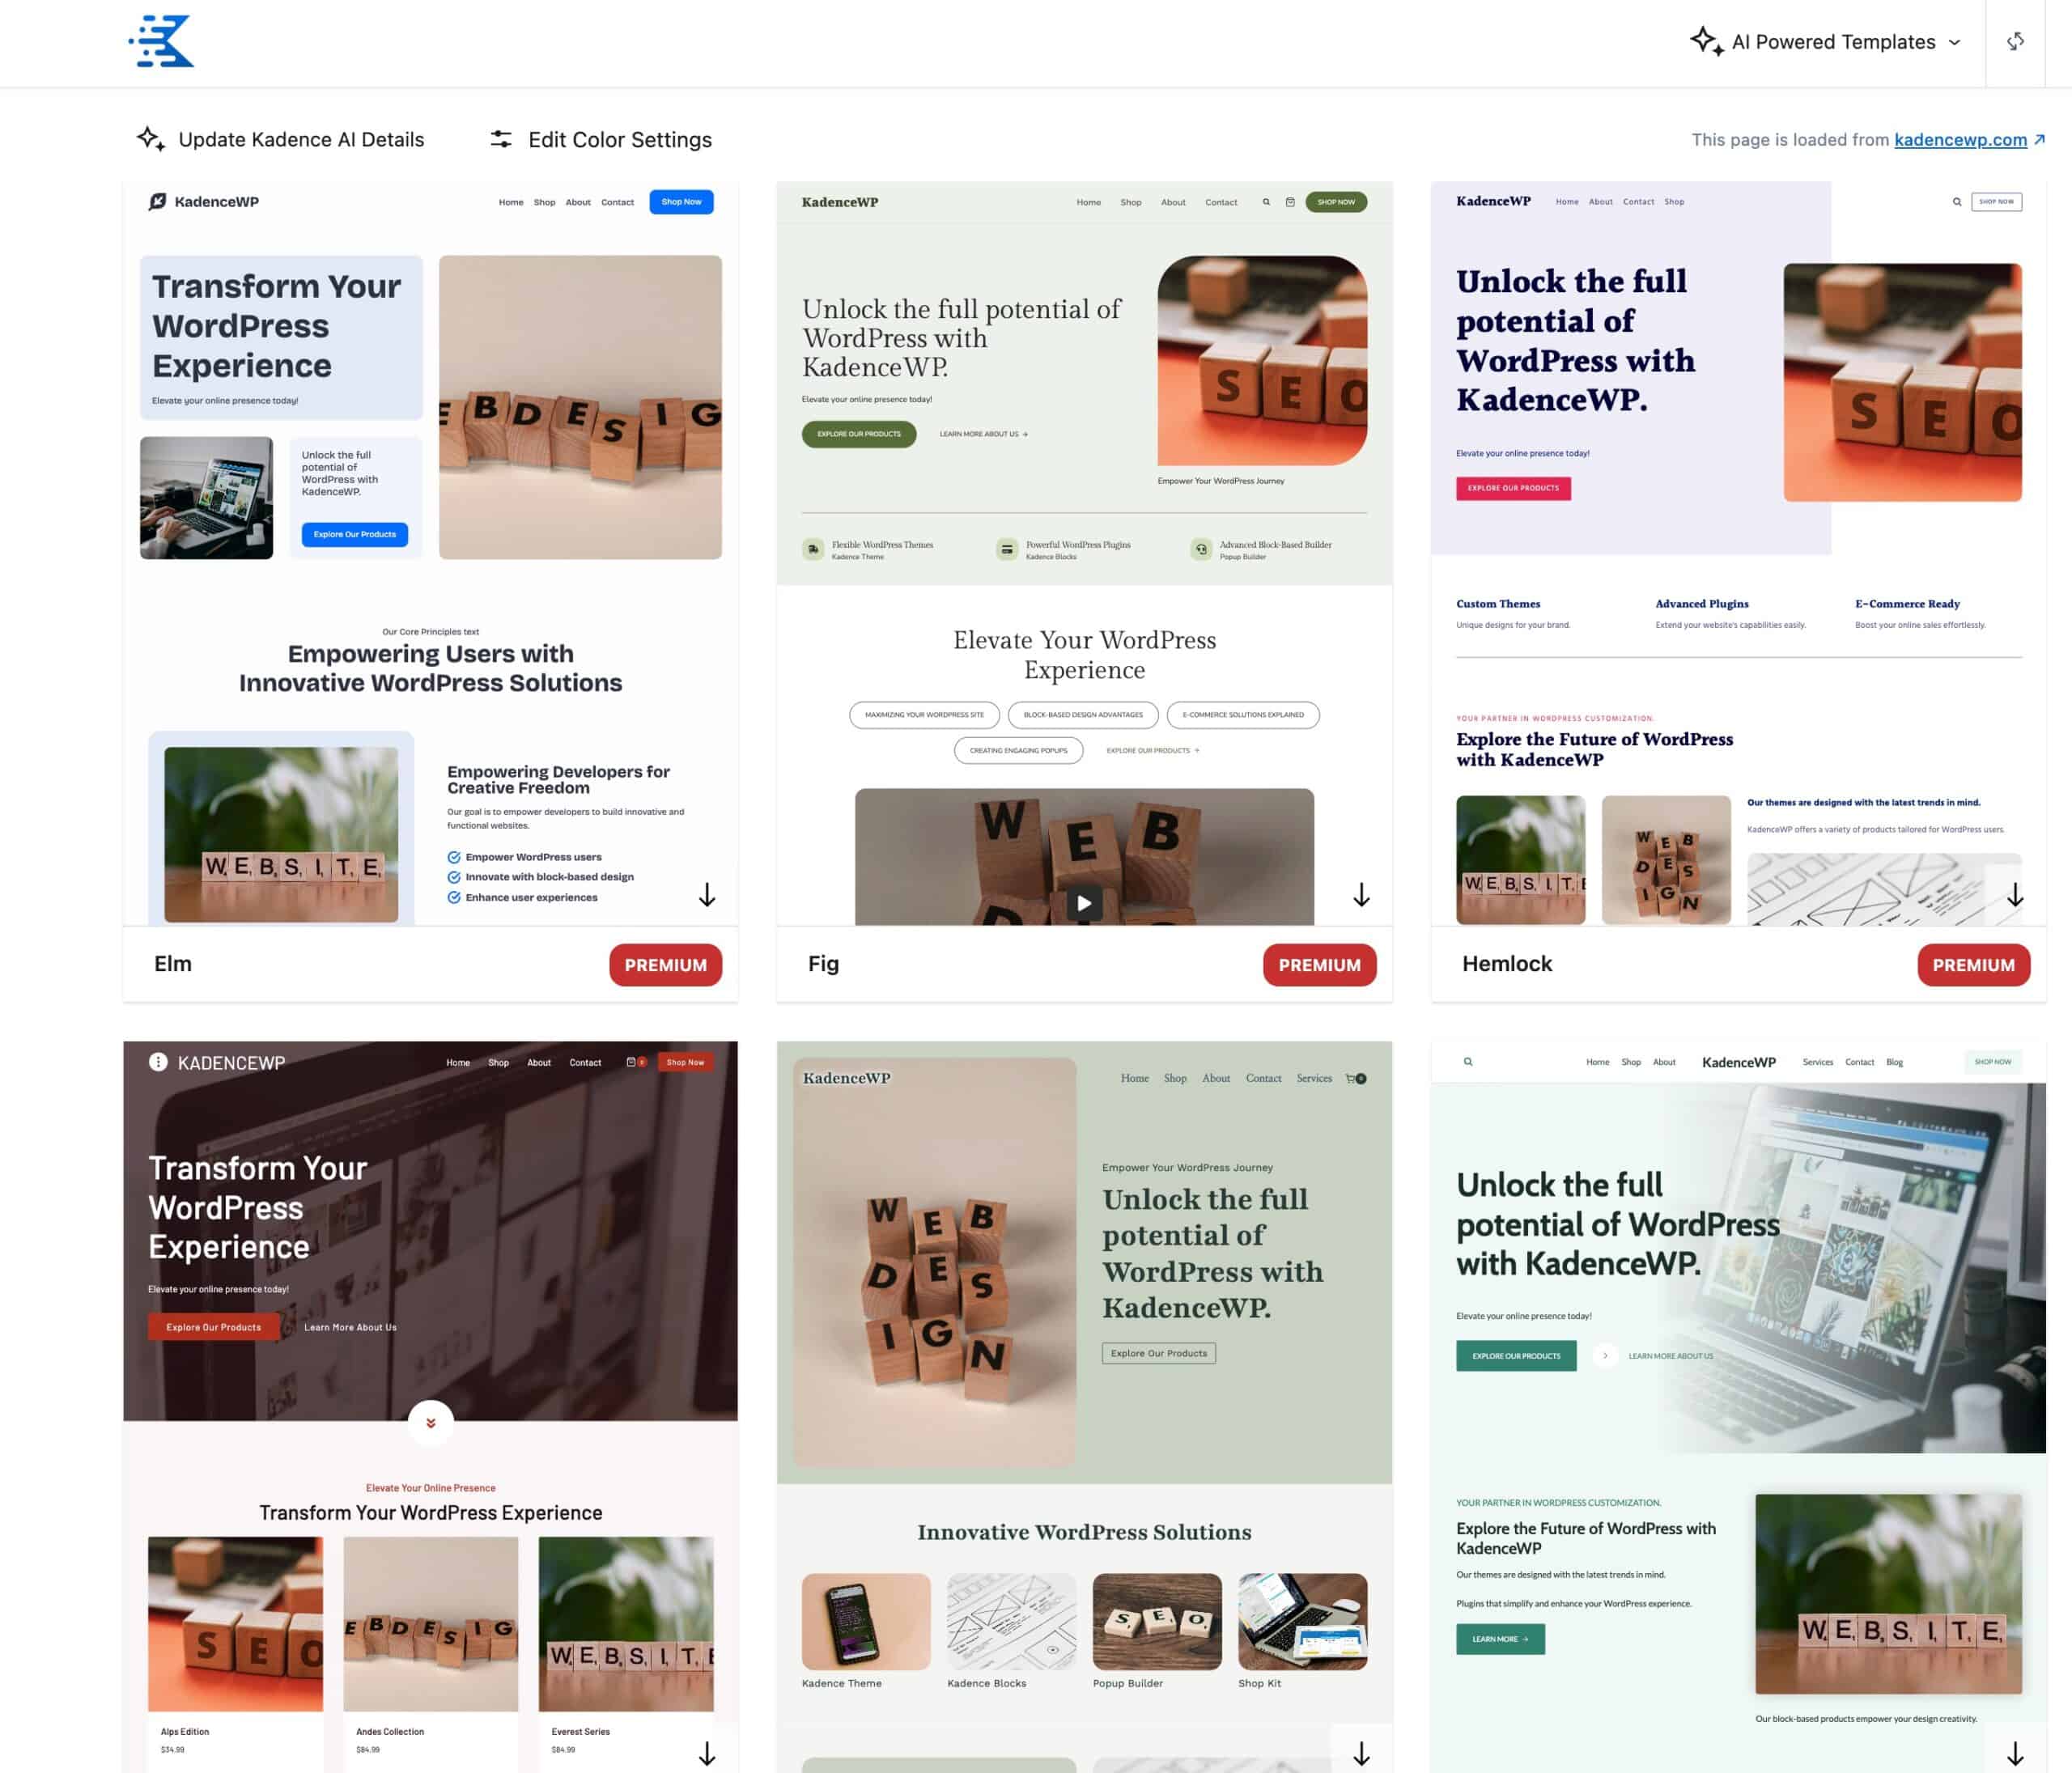Click the down arrow on the Fig preview
This screenshot has width=2072, height=1773.
(1361, 894)
